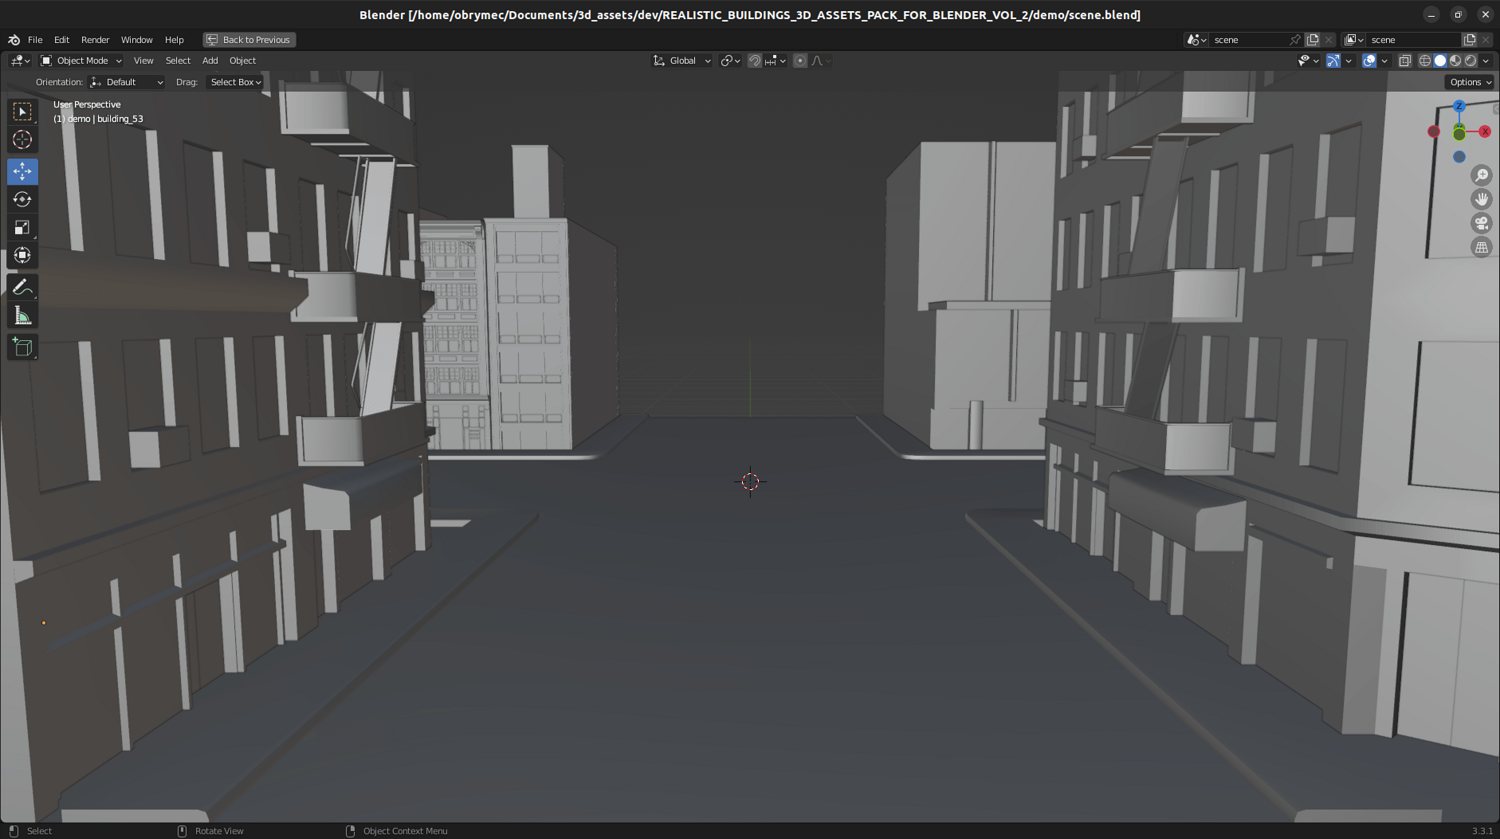Switch perspective/orthographic with the grid gizmo
Image resolution: width=1500 pixels, height=839 pixels.
click(1481, 247)
